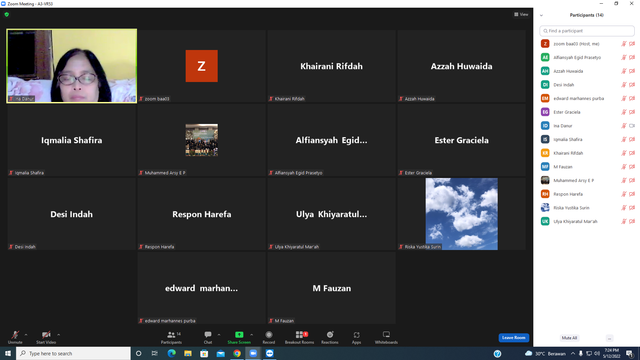The height and width of the screenshot is (360, 640).
Task: Open File Explorer from taskbar
Action: [188, 353]
